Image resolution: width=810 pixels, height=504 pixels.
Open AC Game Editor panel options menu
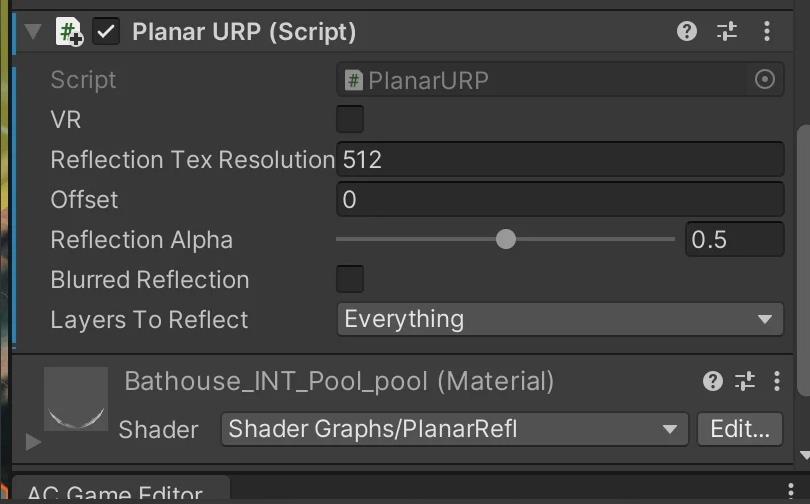[x=791, y=490]
